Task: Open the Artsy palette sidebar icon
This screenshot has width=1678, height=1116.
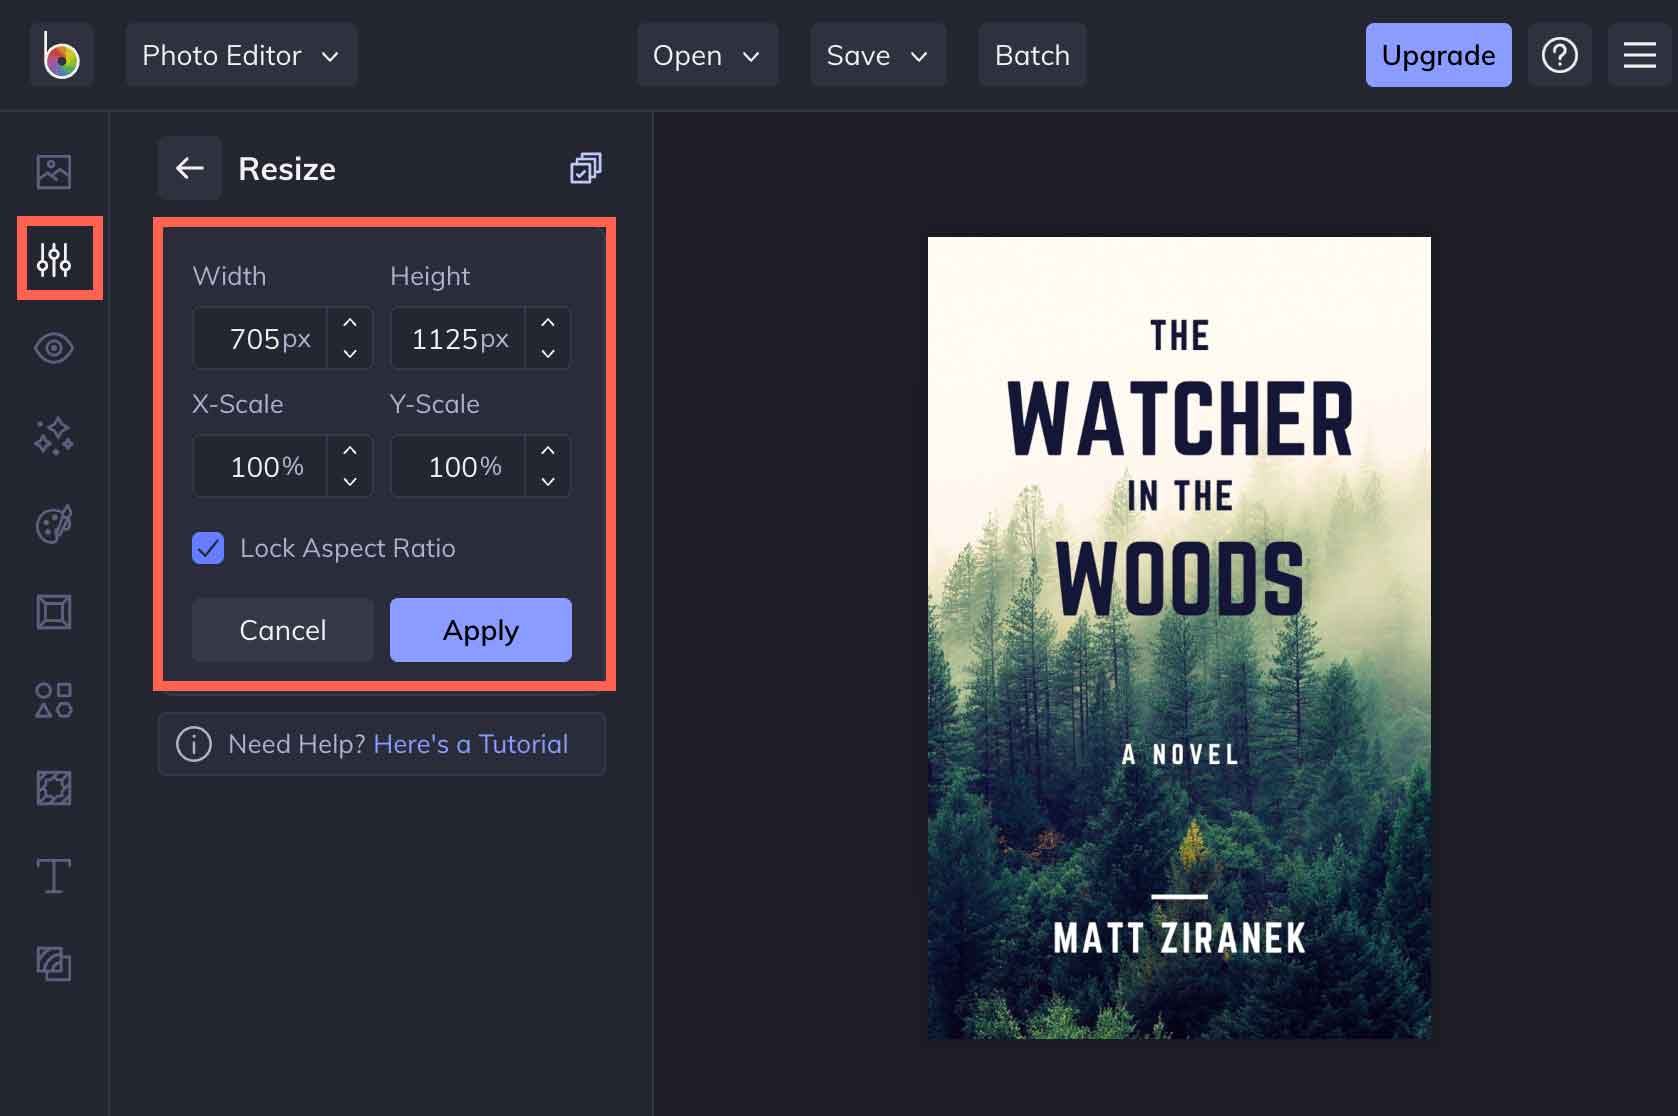Action: coord(54,524)
